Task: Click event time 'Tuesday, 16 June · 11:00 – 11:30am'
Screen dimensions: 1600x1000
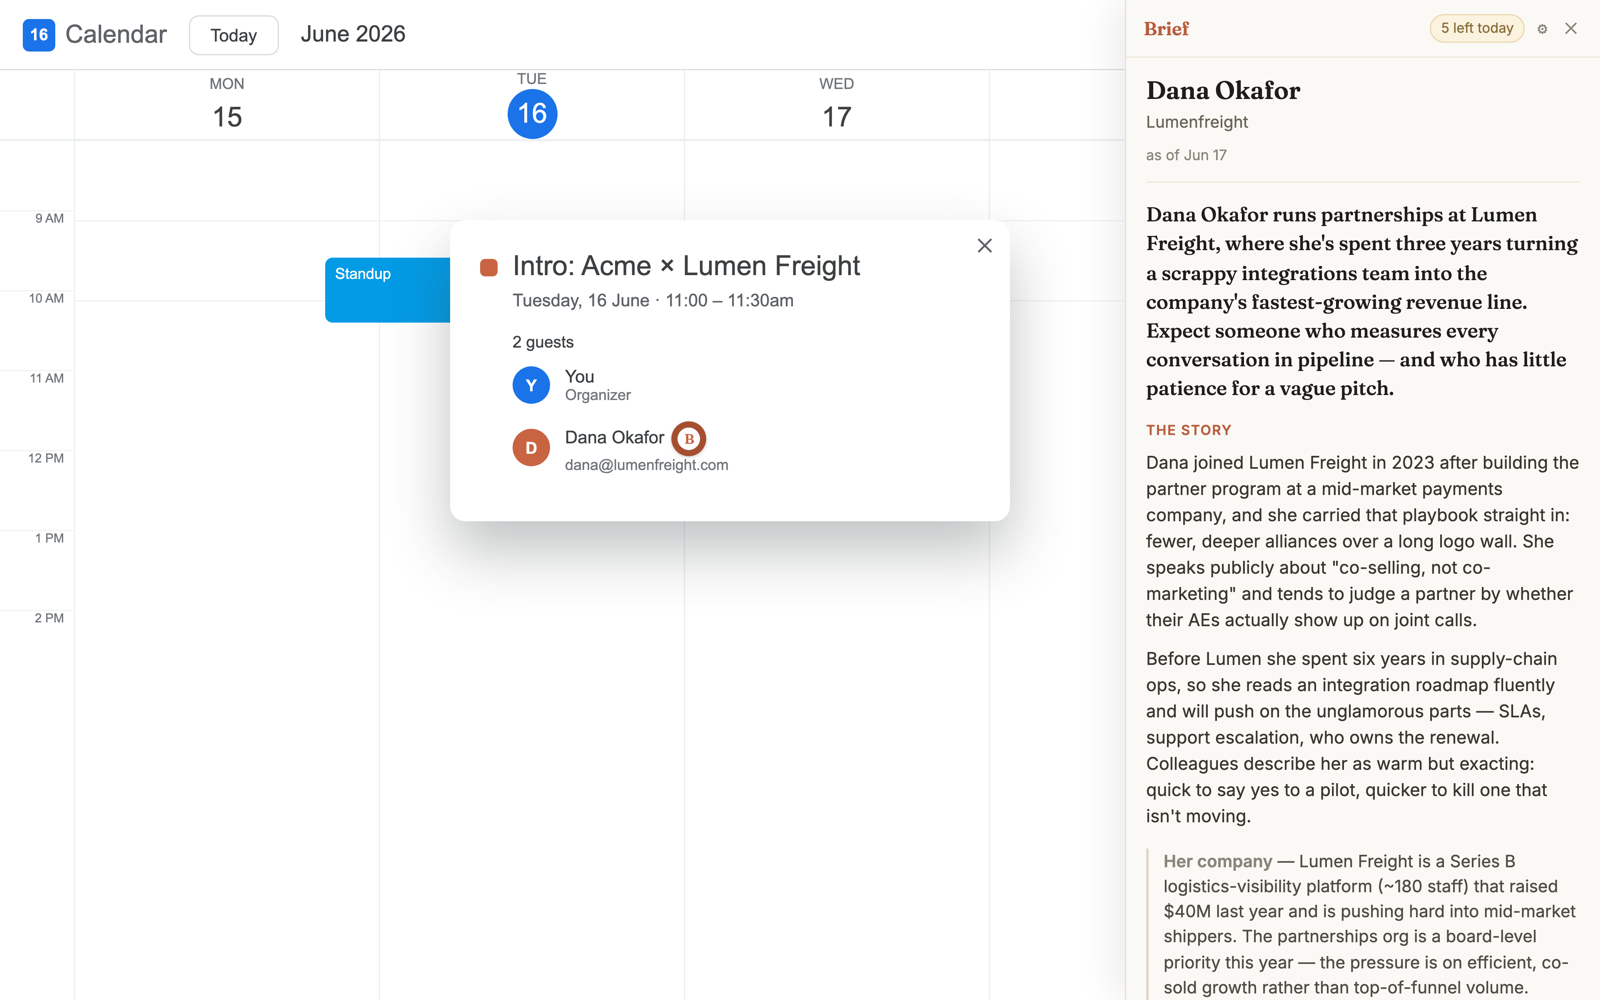Action: click(x=653, y=301)
